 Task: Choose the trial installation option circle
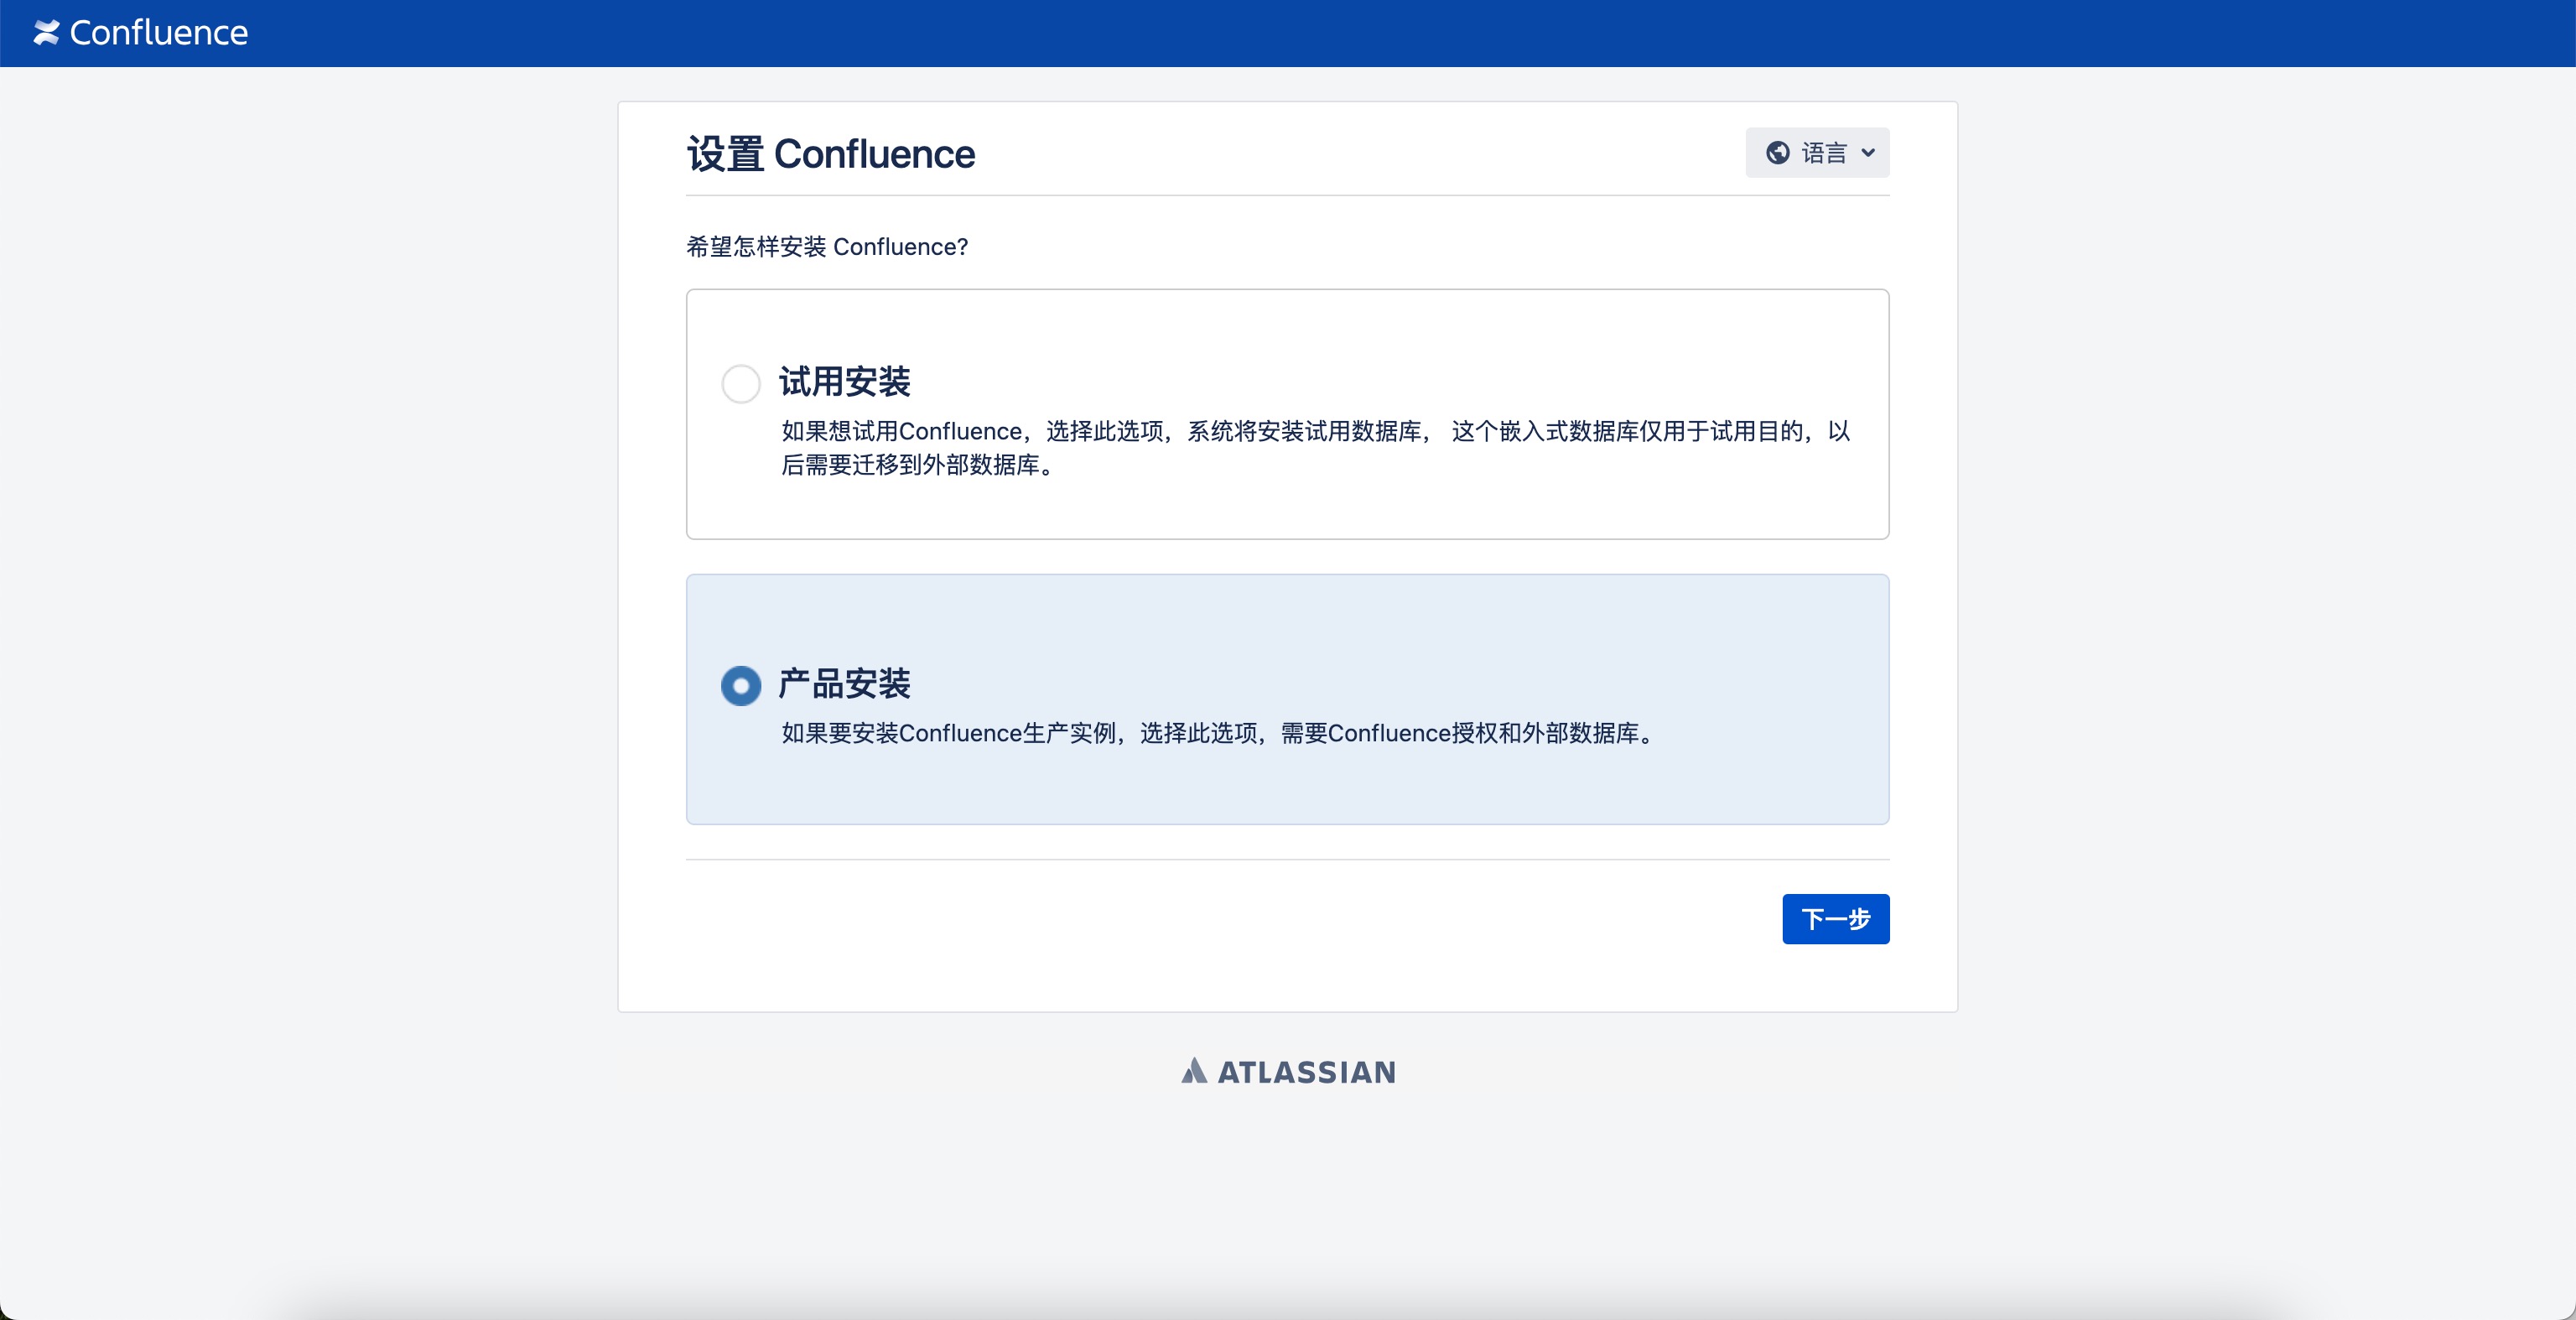pos(740,384)
